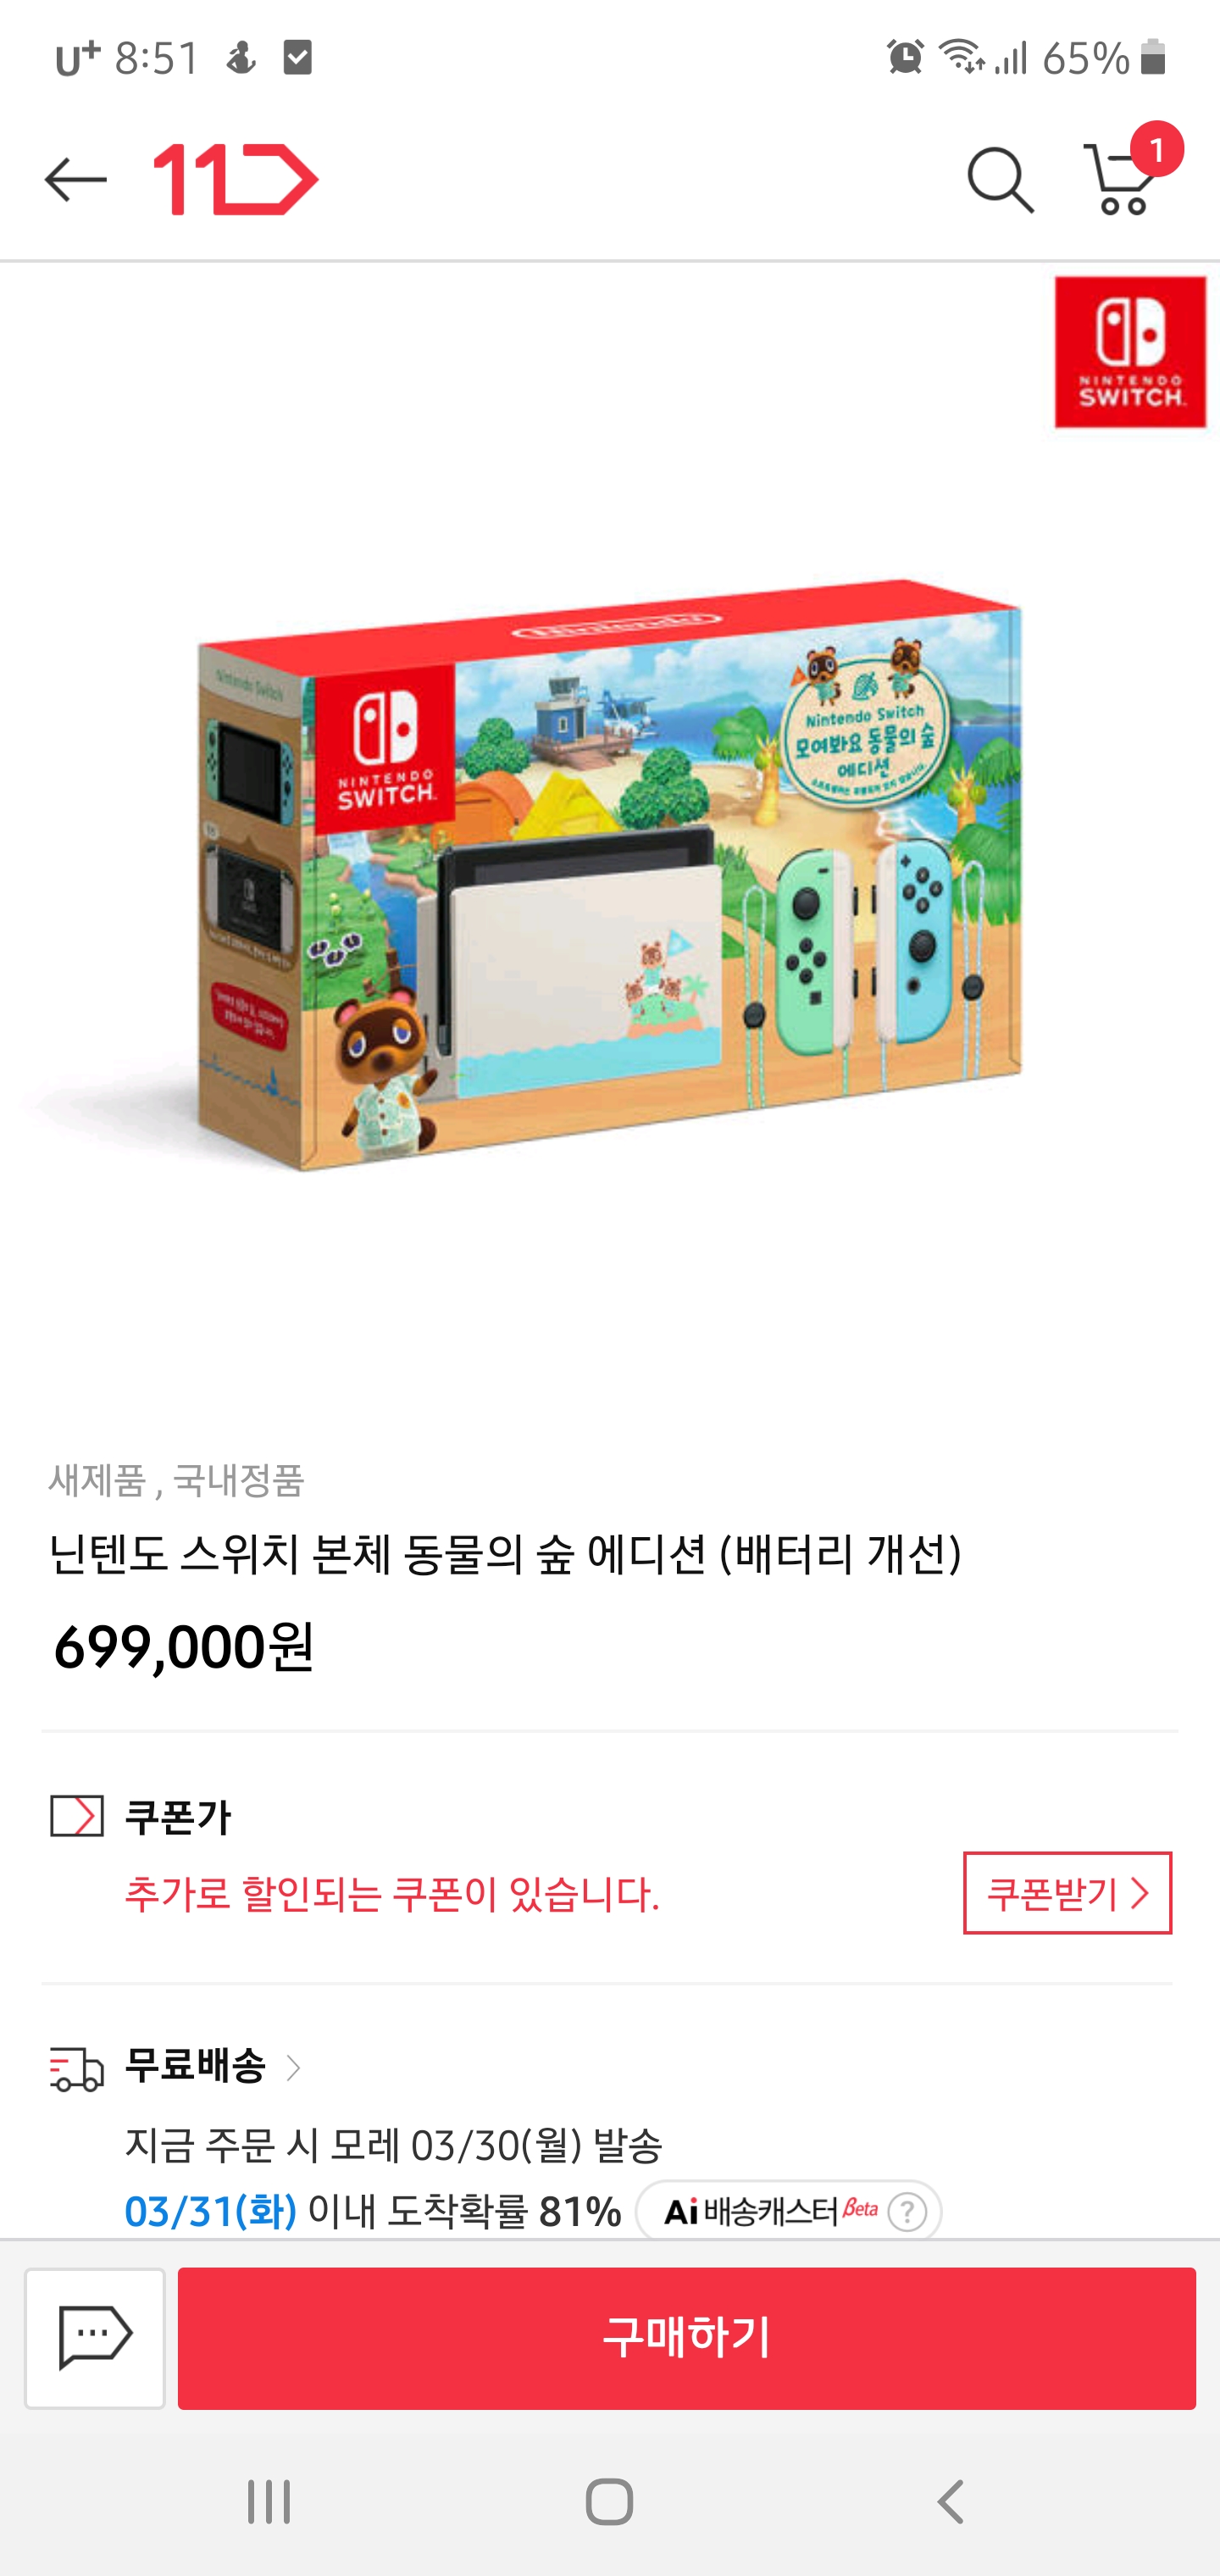Tap the 추가로 할인되는 쿠폰 notice text
Screen dimensions: 1220x2576
tap(392, 1894)
